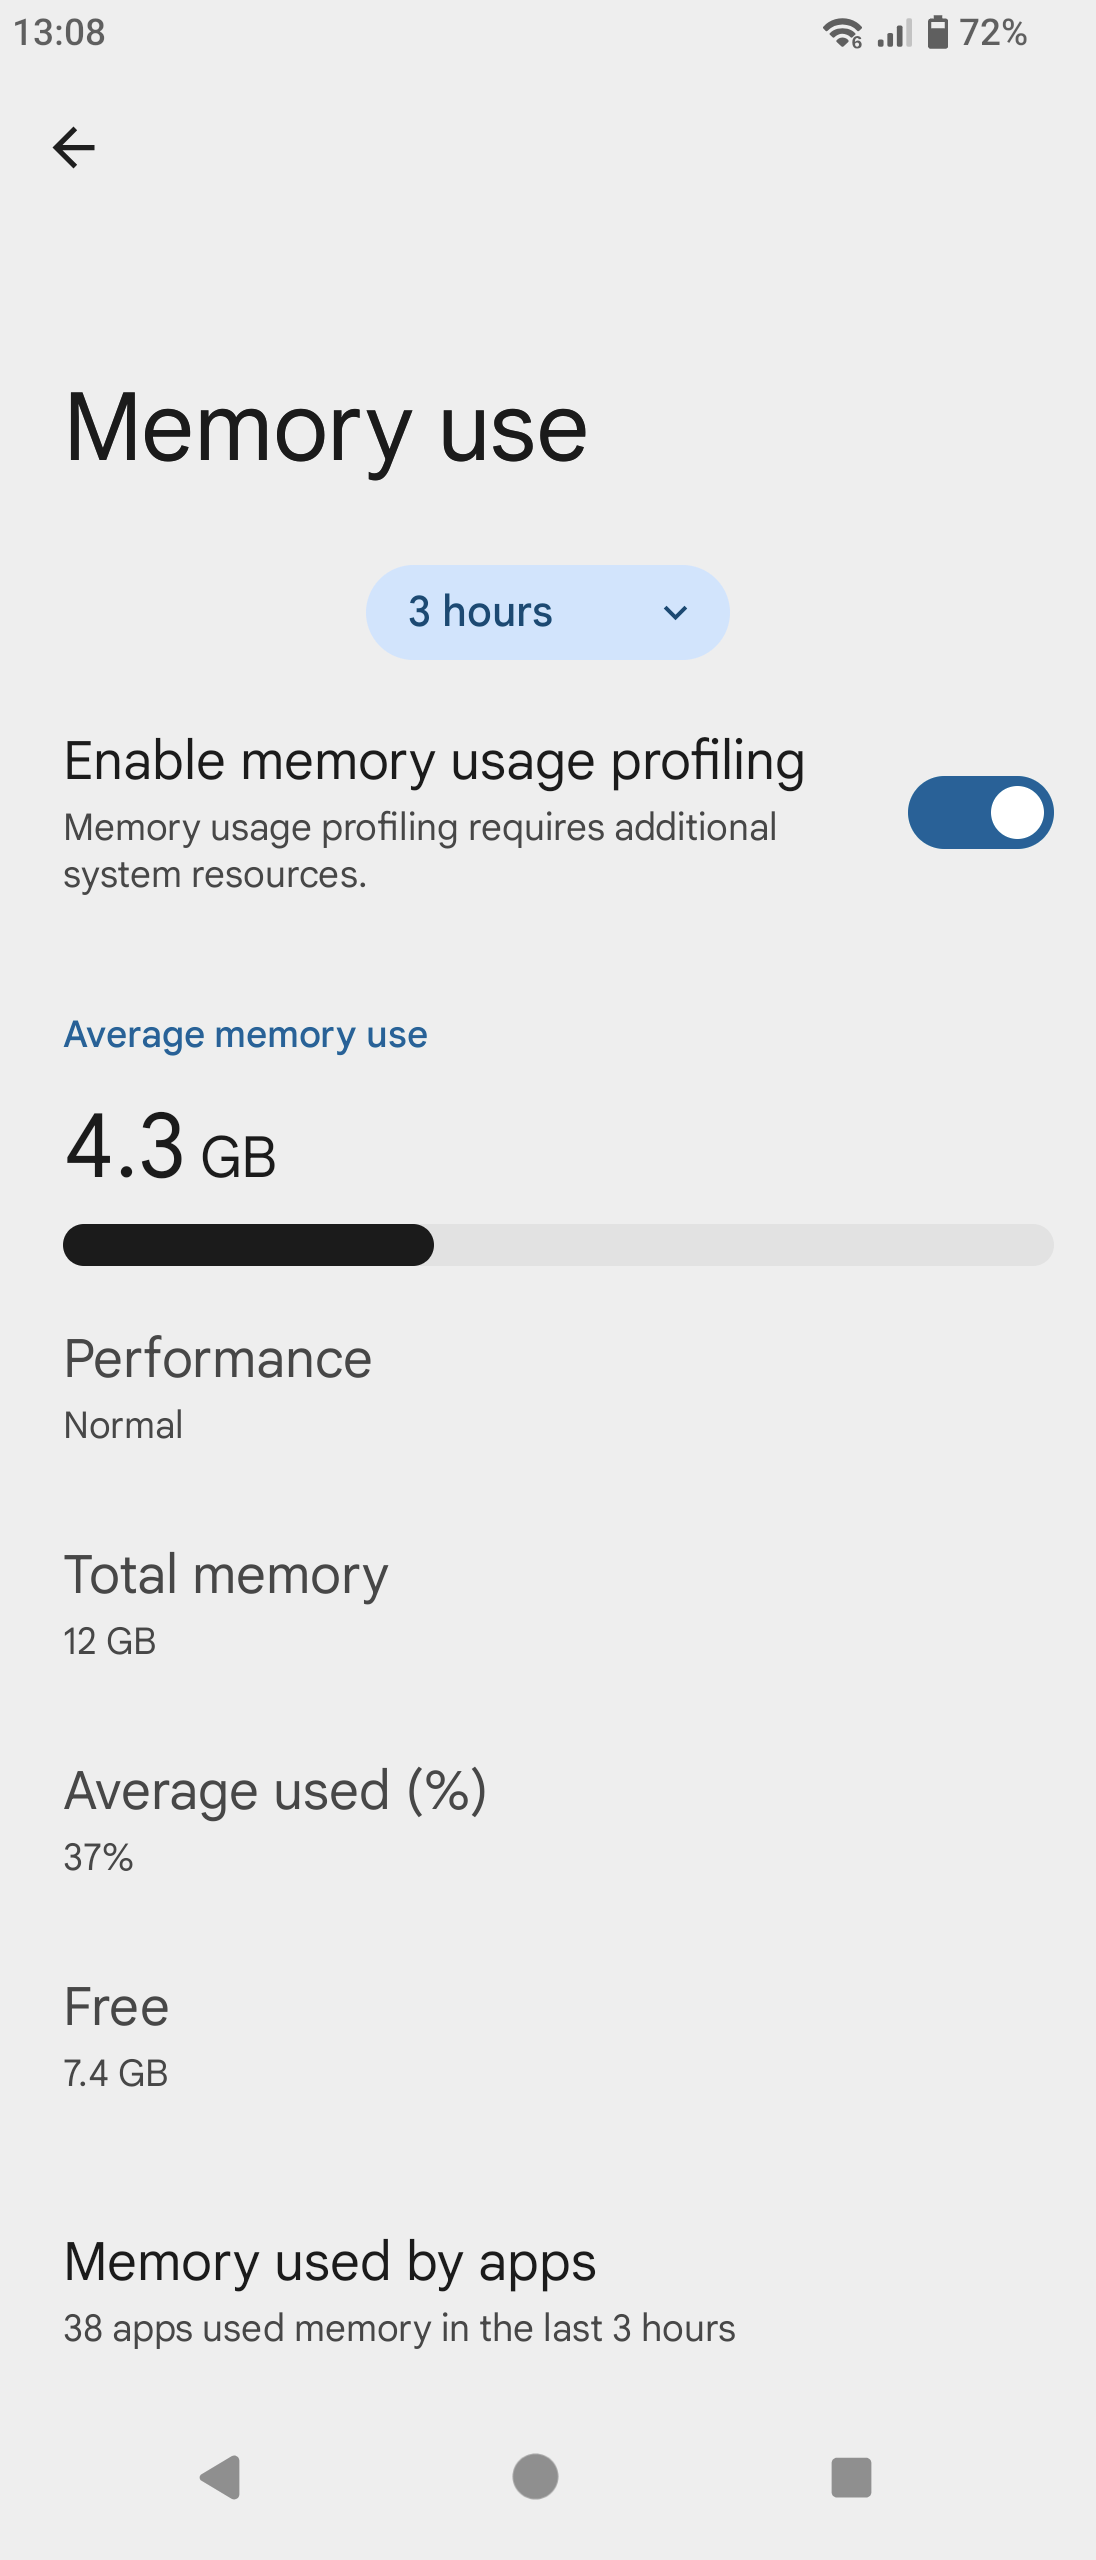The width and height of the screenshot is (1096, 2560).
Task: Tap the 4.3 GB average memory value
Action: (170, 1147)
